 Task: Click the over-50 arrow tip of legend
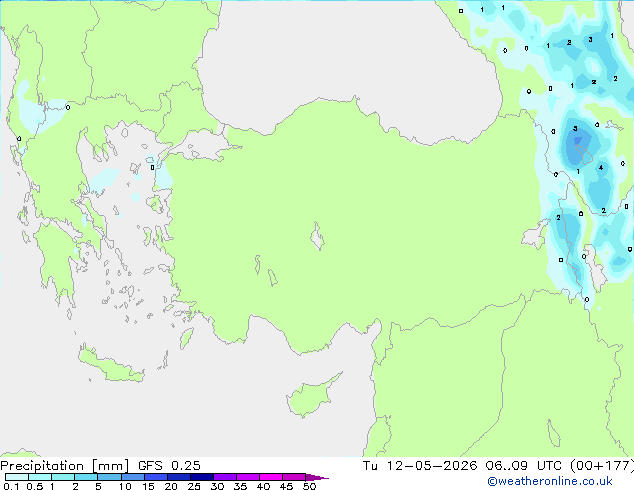[x=317, y=477]
